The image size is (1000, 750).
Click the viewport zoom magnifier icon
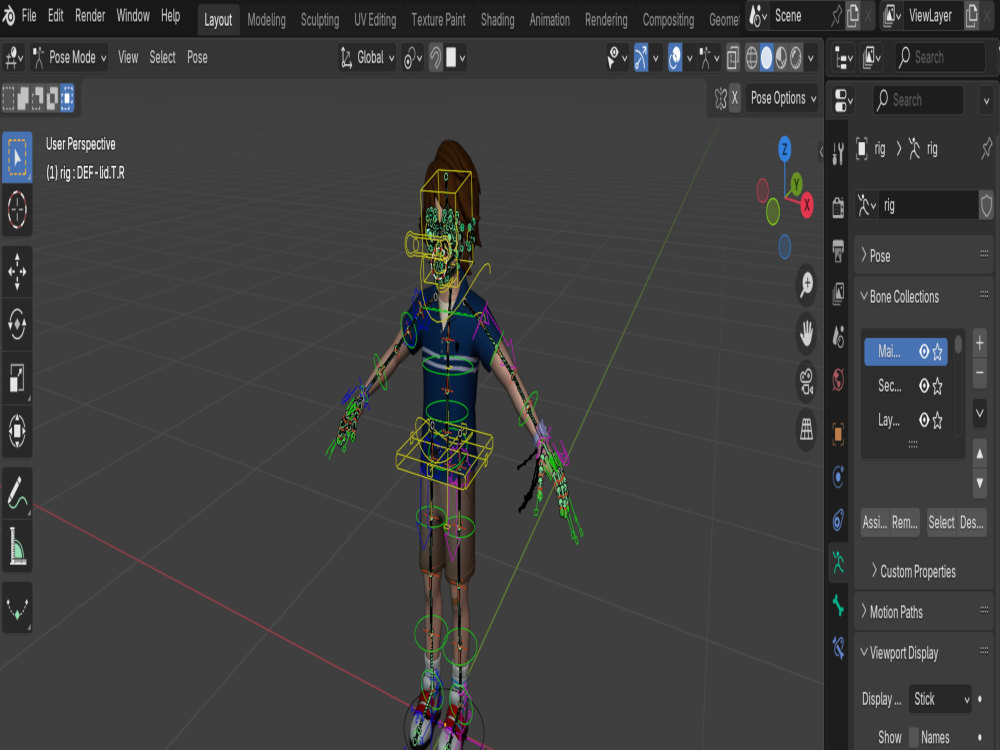coord(807,283)
